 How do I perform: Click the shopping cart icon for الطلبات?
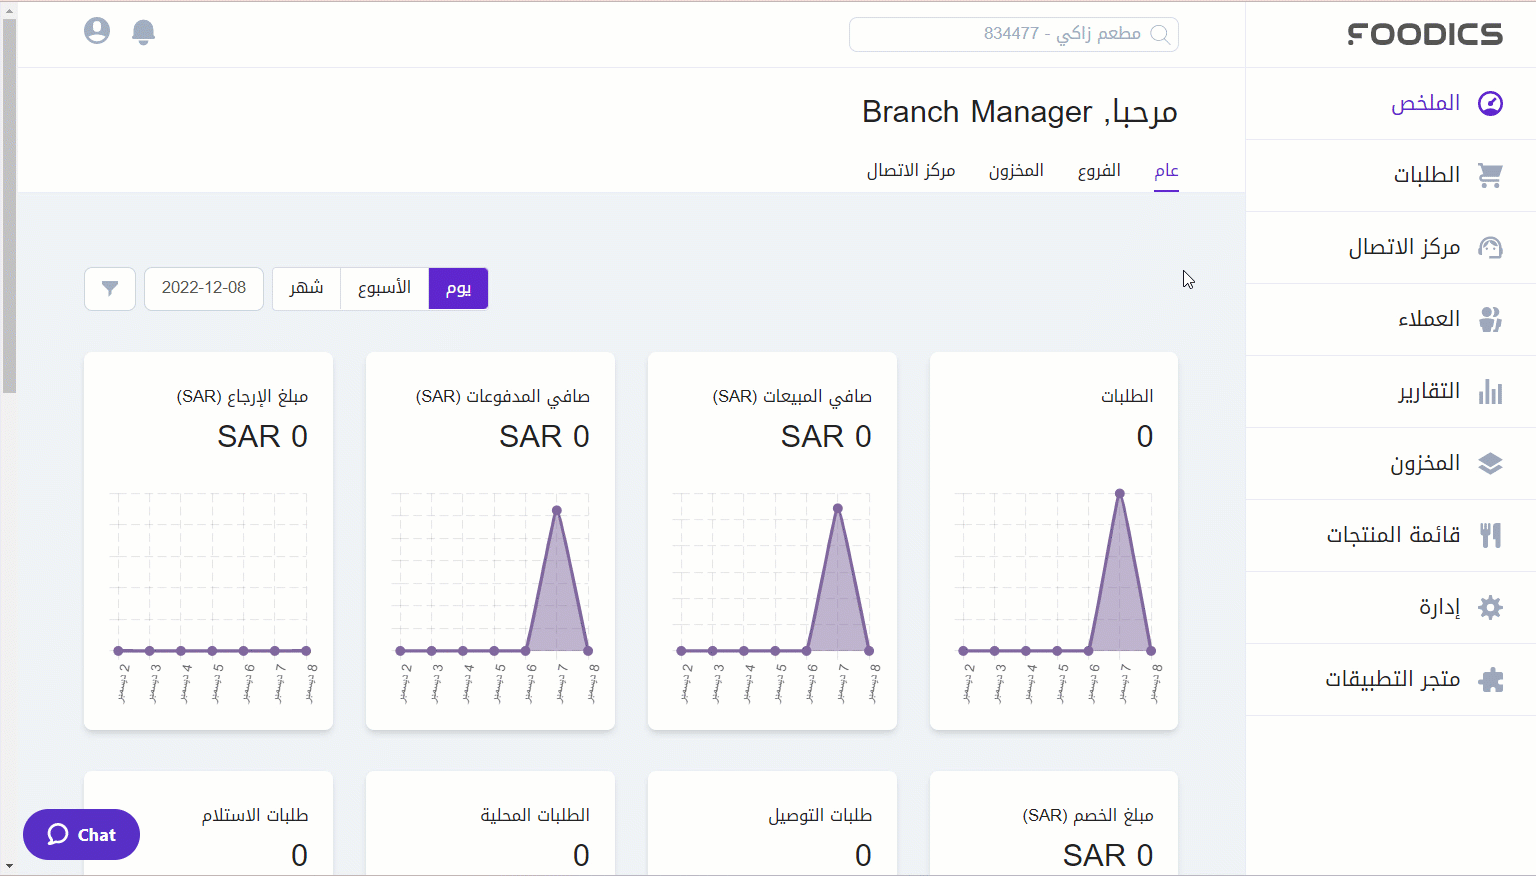[x=1490, y=176]
